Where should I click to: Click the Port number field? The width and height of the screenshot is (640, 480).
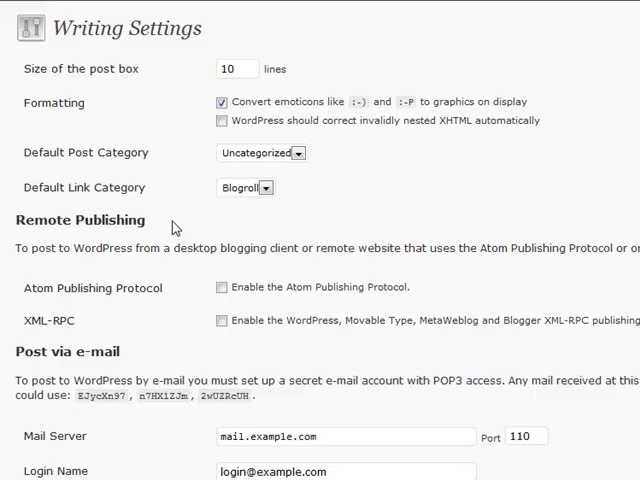coord(526,437)
